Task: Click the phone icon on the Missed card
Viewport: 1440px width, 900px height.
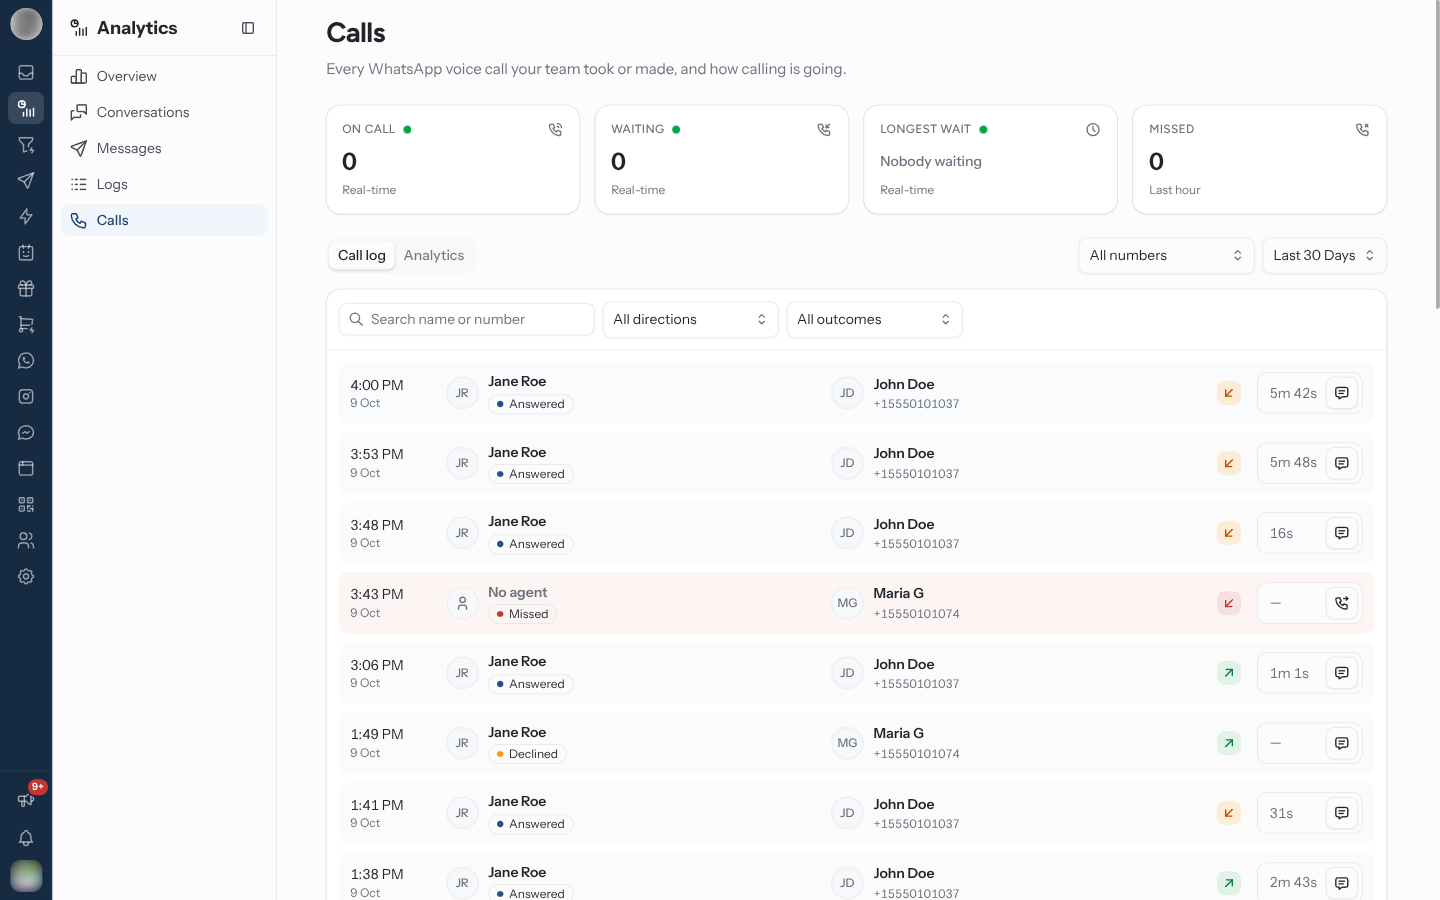Action: point(1362,129)
